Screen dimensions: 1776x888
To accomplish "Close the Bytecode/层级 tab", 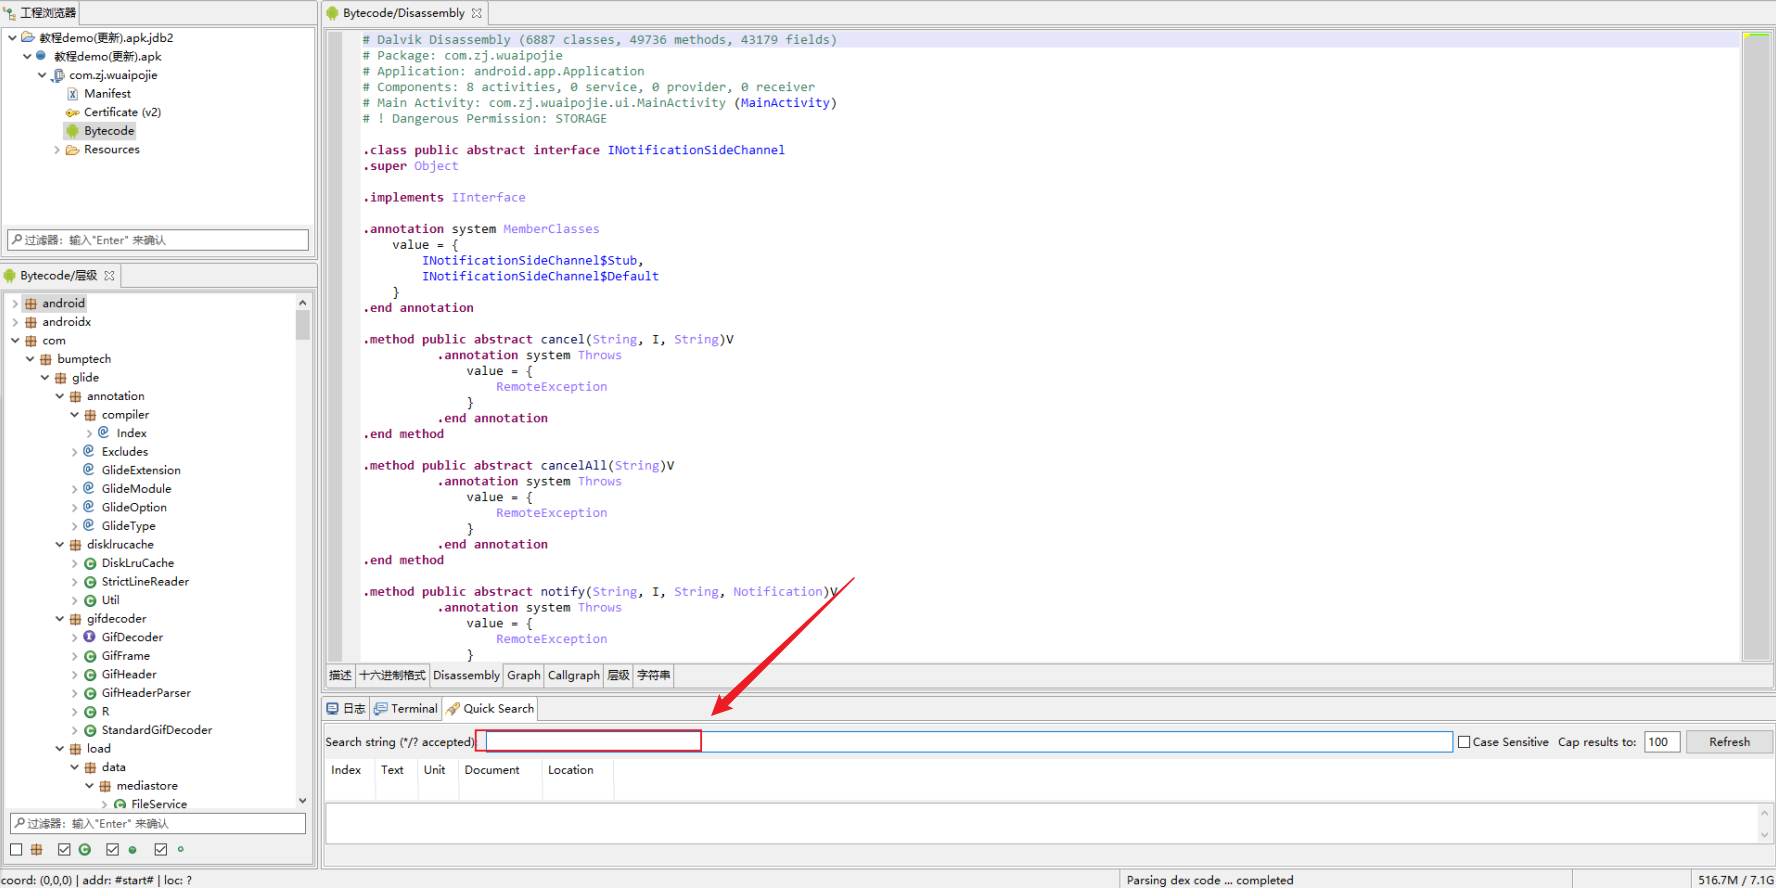I will 109,276.
